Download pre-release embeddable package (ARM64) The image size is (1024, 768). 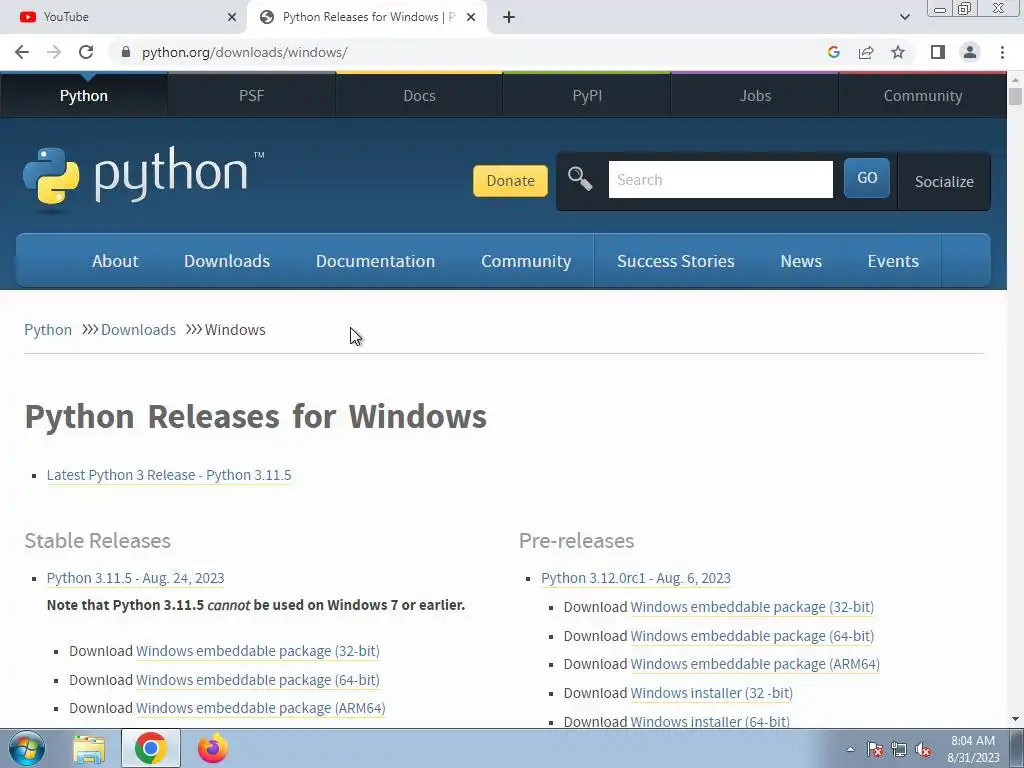(x=755, y=664)
